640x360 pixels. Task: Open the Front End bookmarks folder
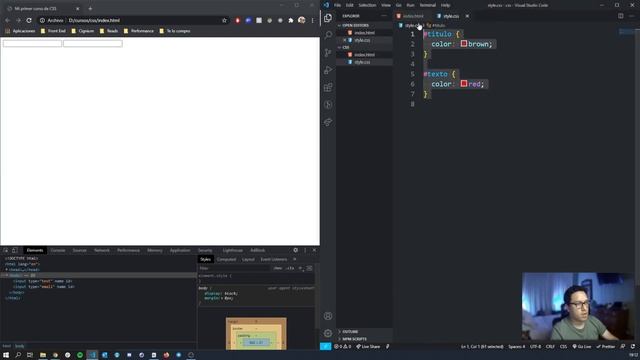(53, 31)
